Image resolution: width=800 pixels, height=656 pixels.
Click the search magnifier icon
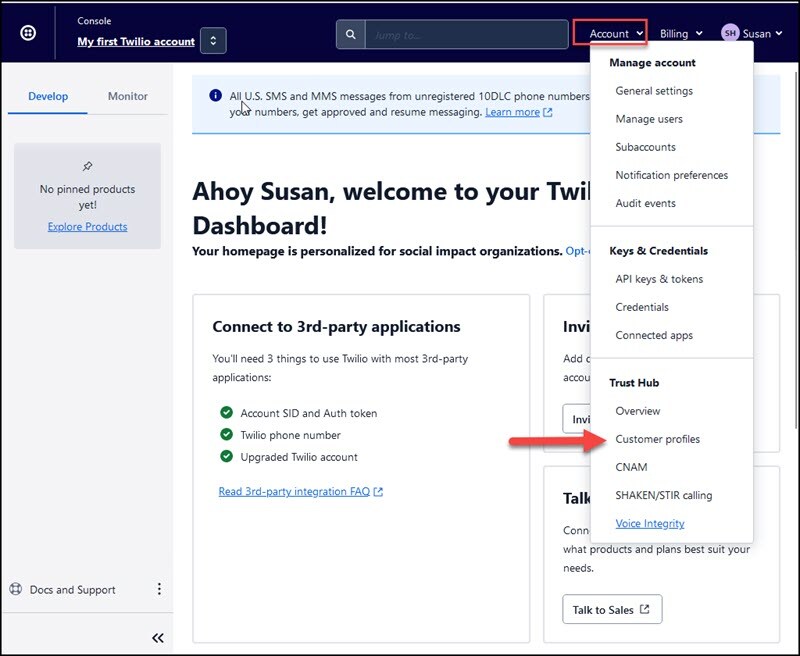tap(351, 34)
